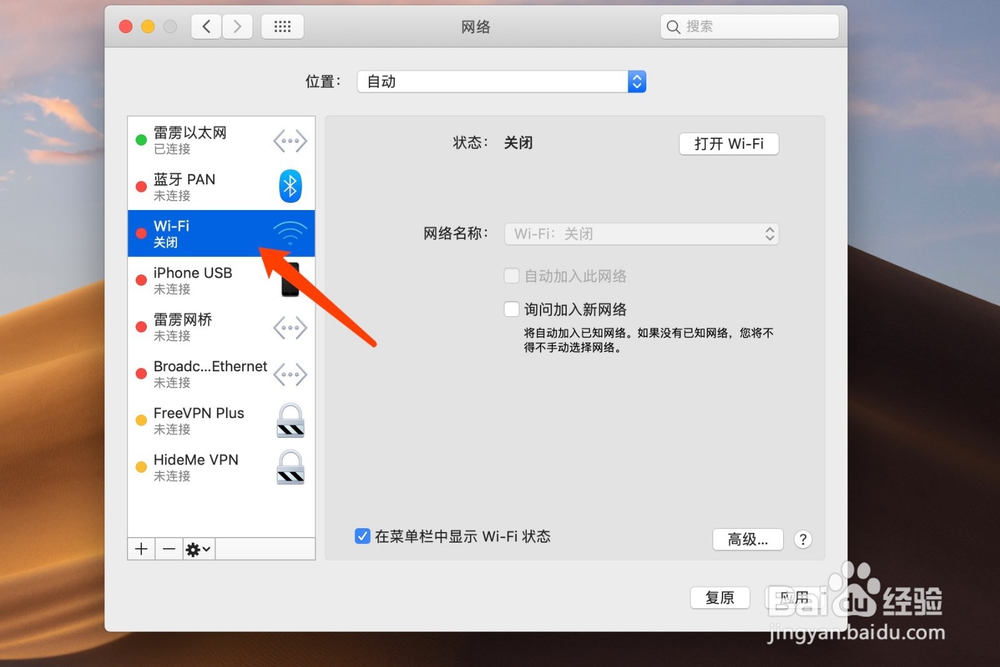
Task: Add a network service with the plus button
Action: (140, 548)
